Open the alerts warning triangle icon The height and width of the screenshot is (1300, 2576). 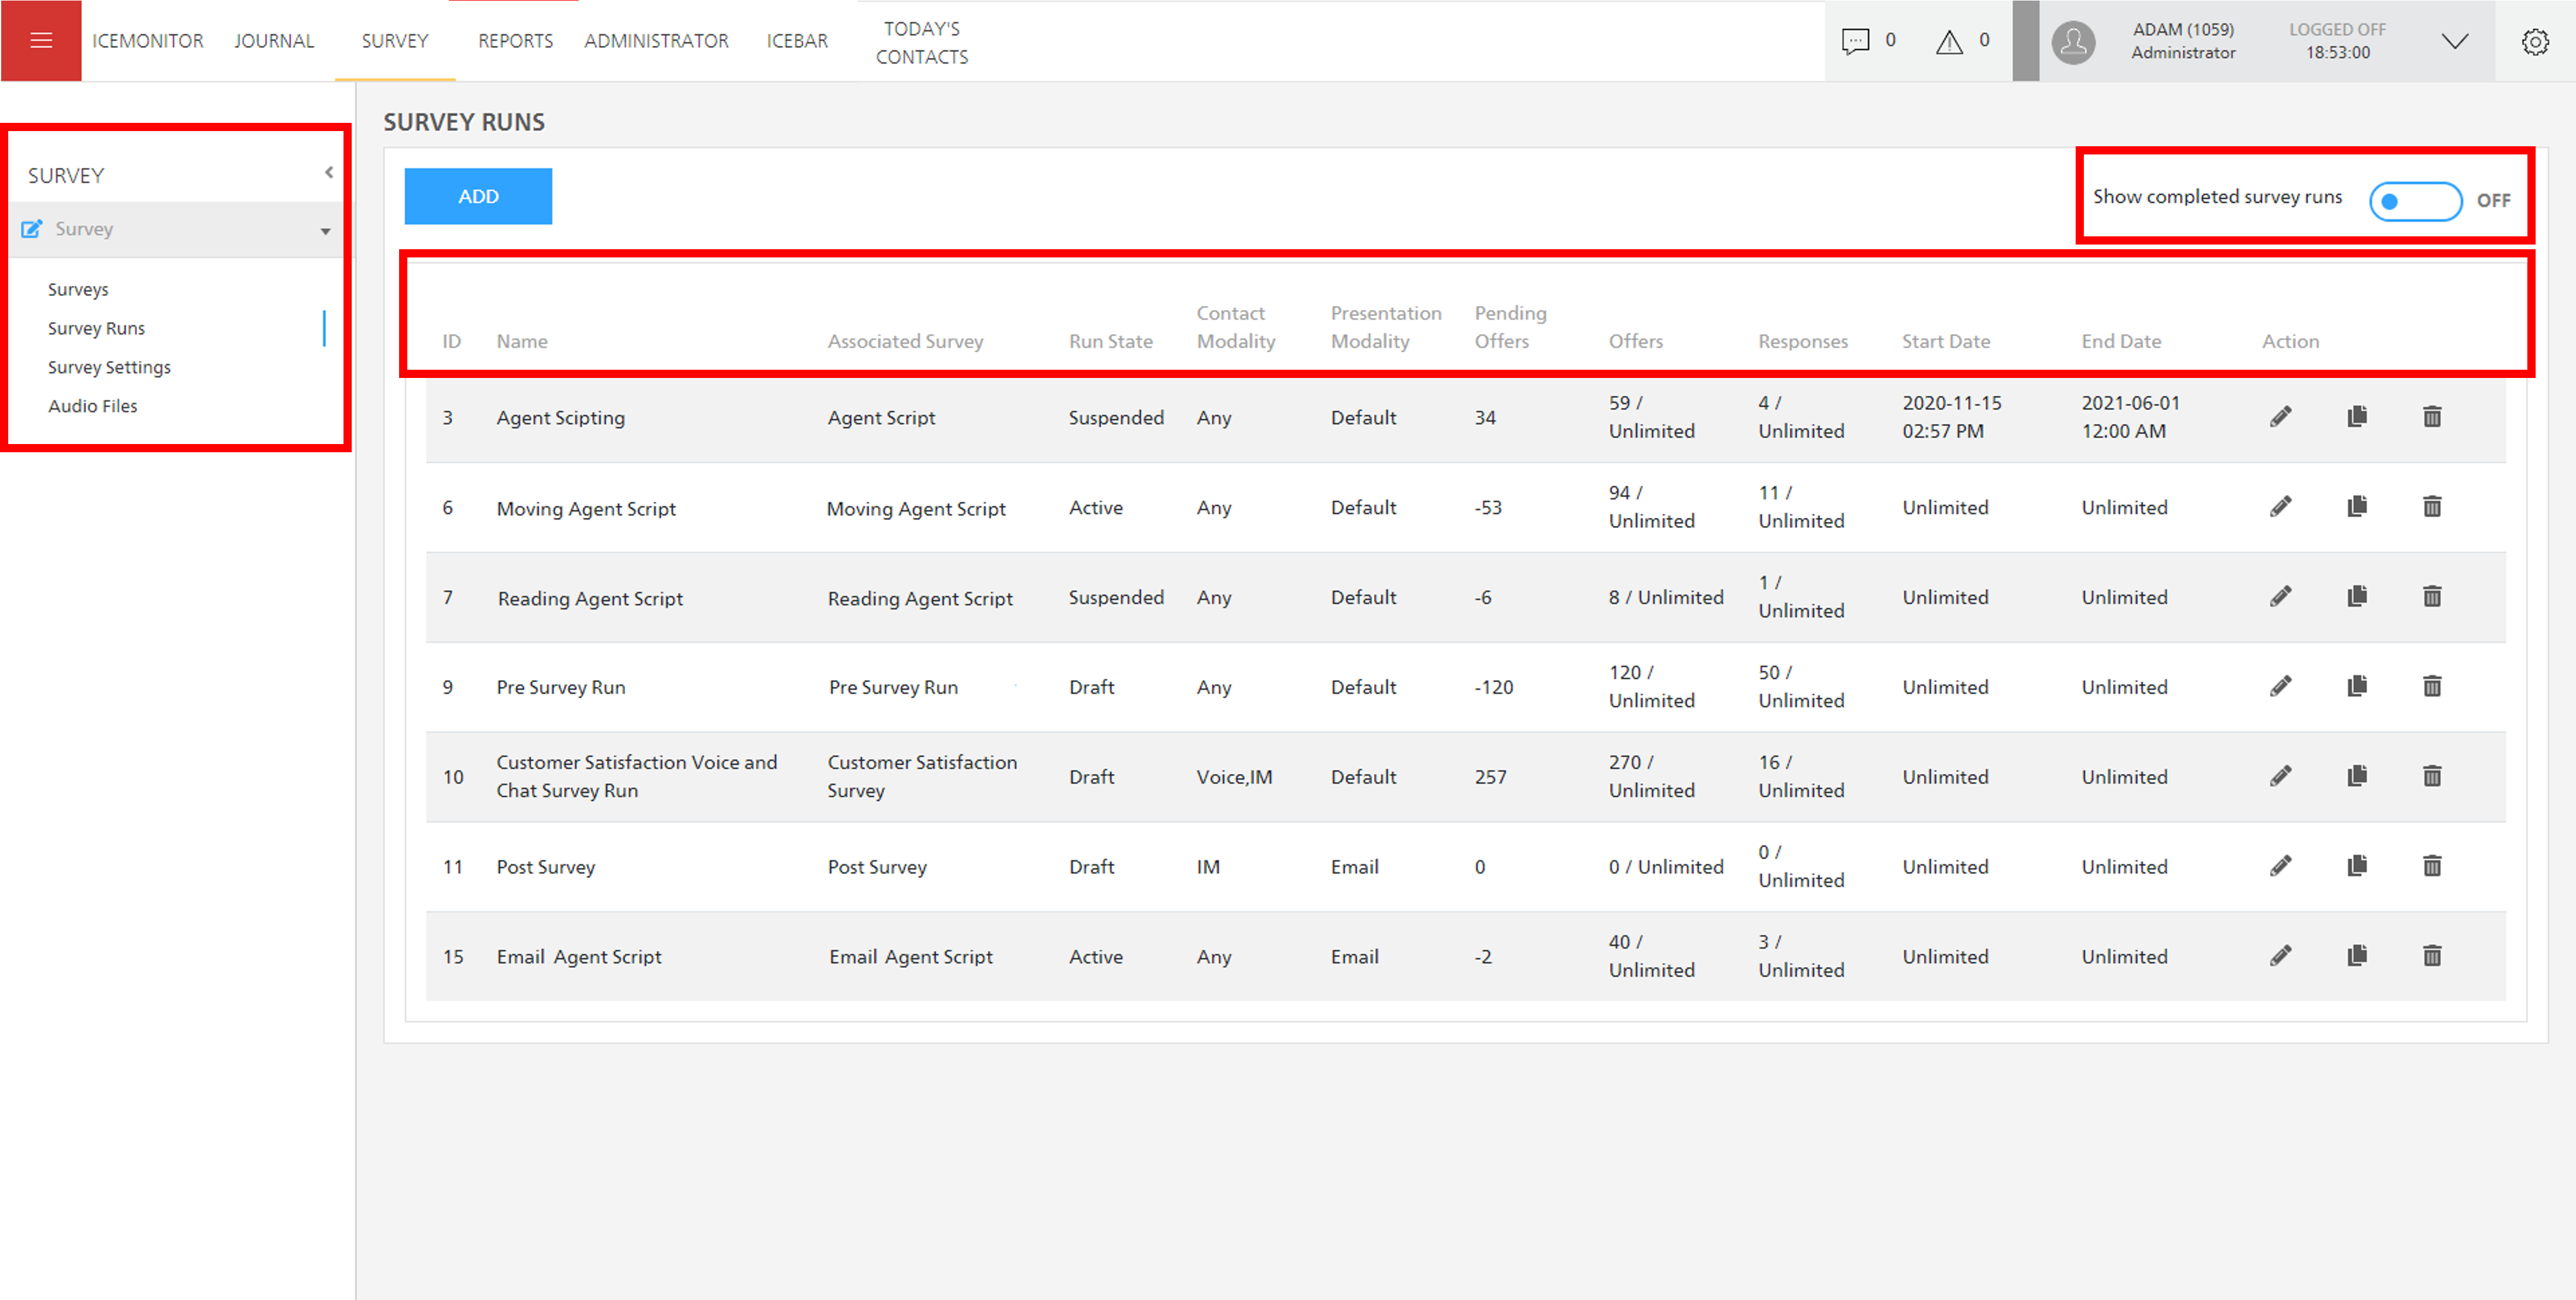pyautogui.click(x=1949, y=41)
